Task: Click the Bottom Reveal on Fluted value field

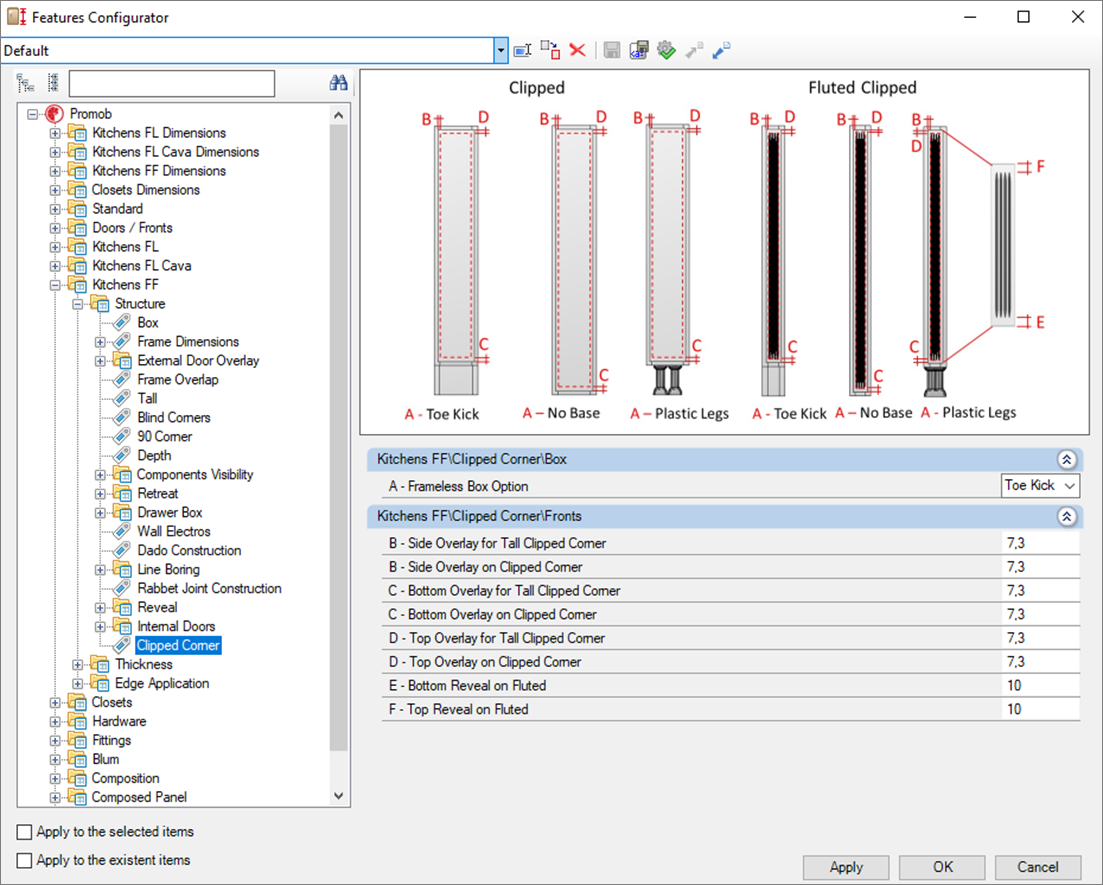Action: [x=1039, y=686]
